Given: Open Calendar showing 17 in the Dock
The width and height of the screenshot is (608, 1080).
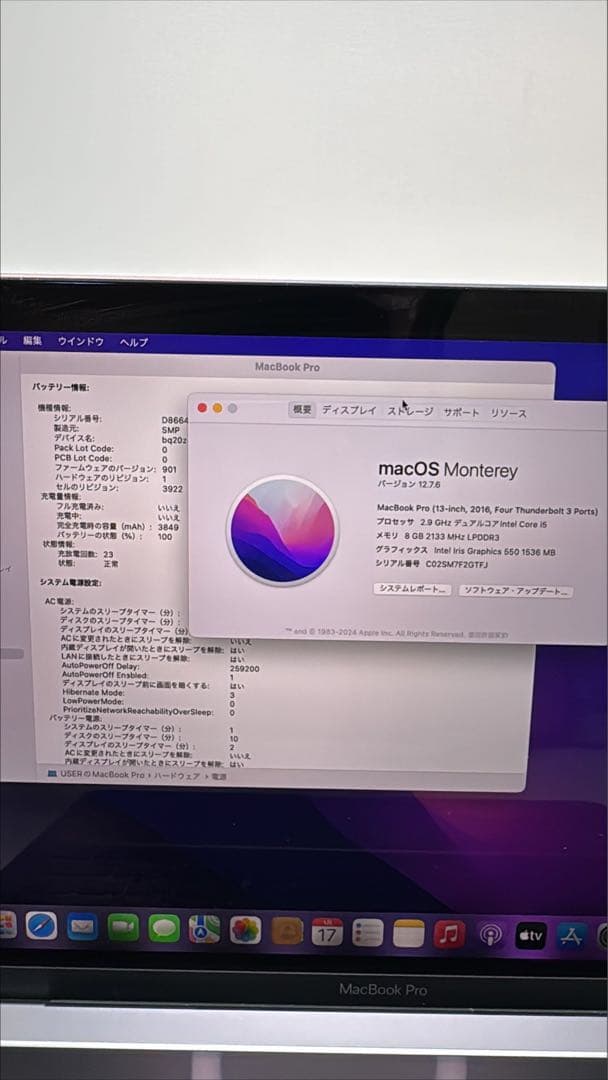Looking at the screenshot, I should click(327, 932).
